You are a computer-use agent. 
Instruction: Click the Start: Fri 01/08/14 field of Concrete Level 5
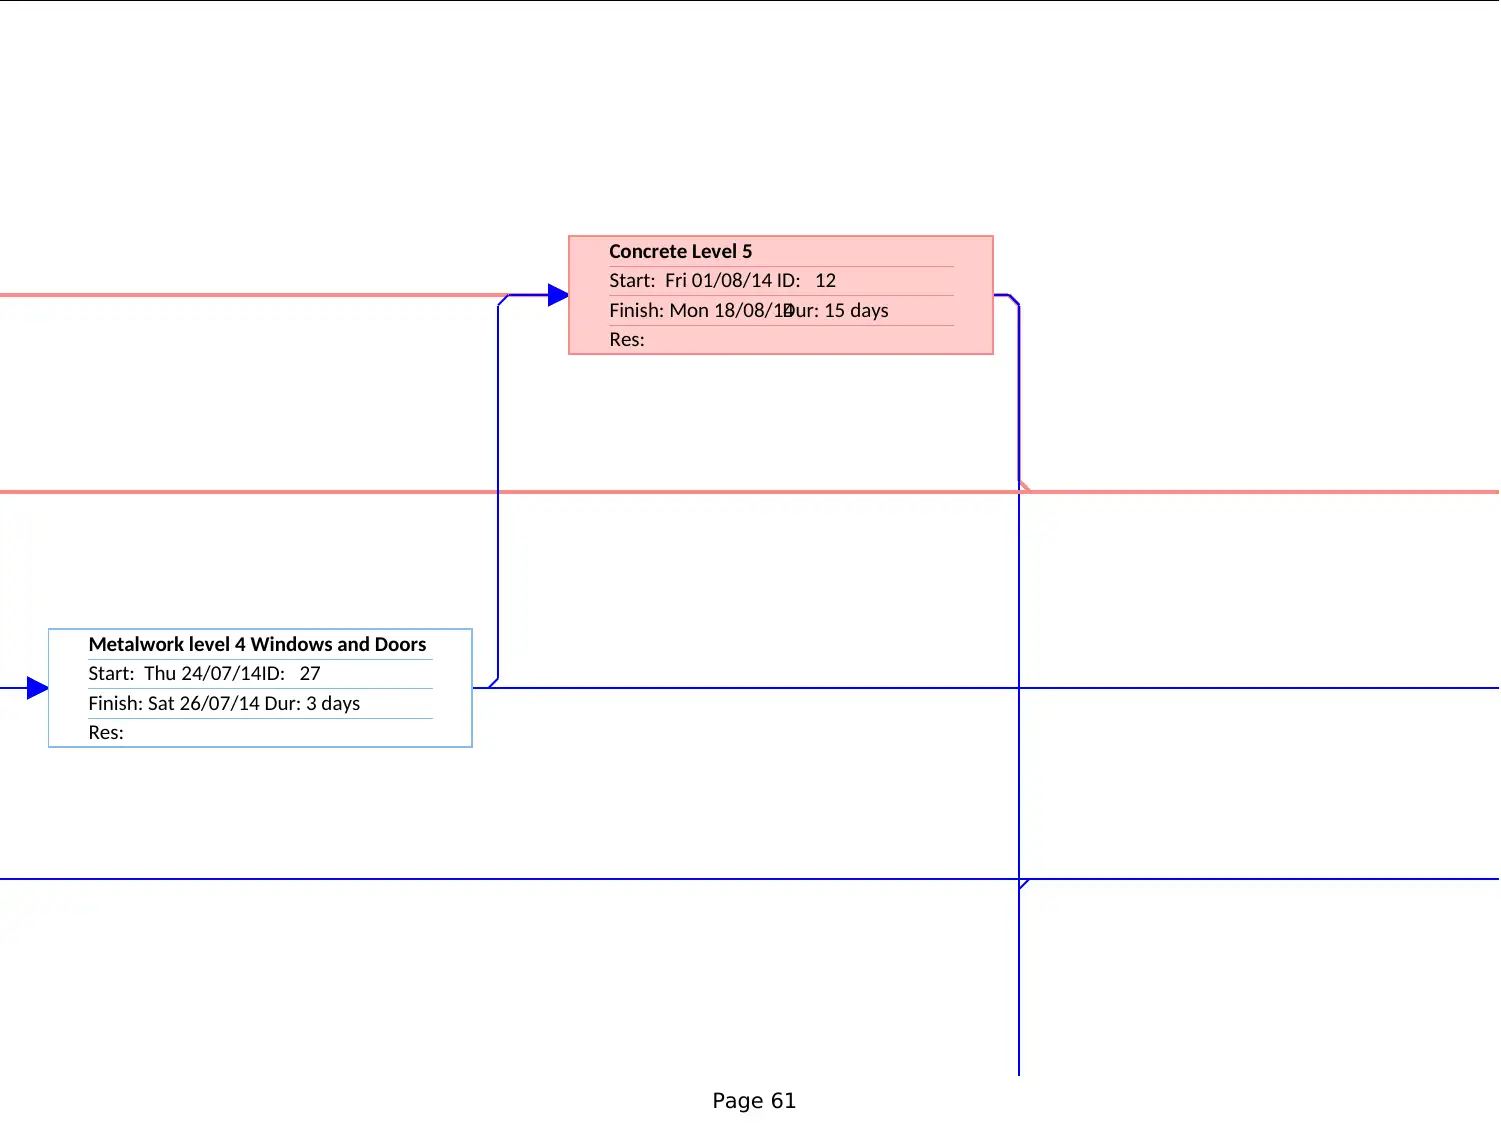point(691,281)
